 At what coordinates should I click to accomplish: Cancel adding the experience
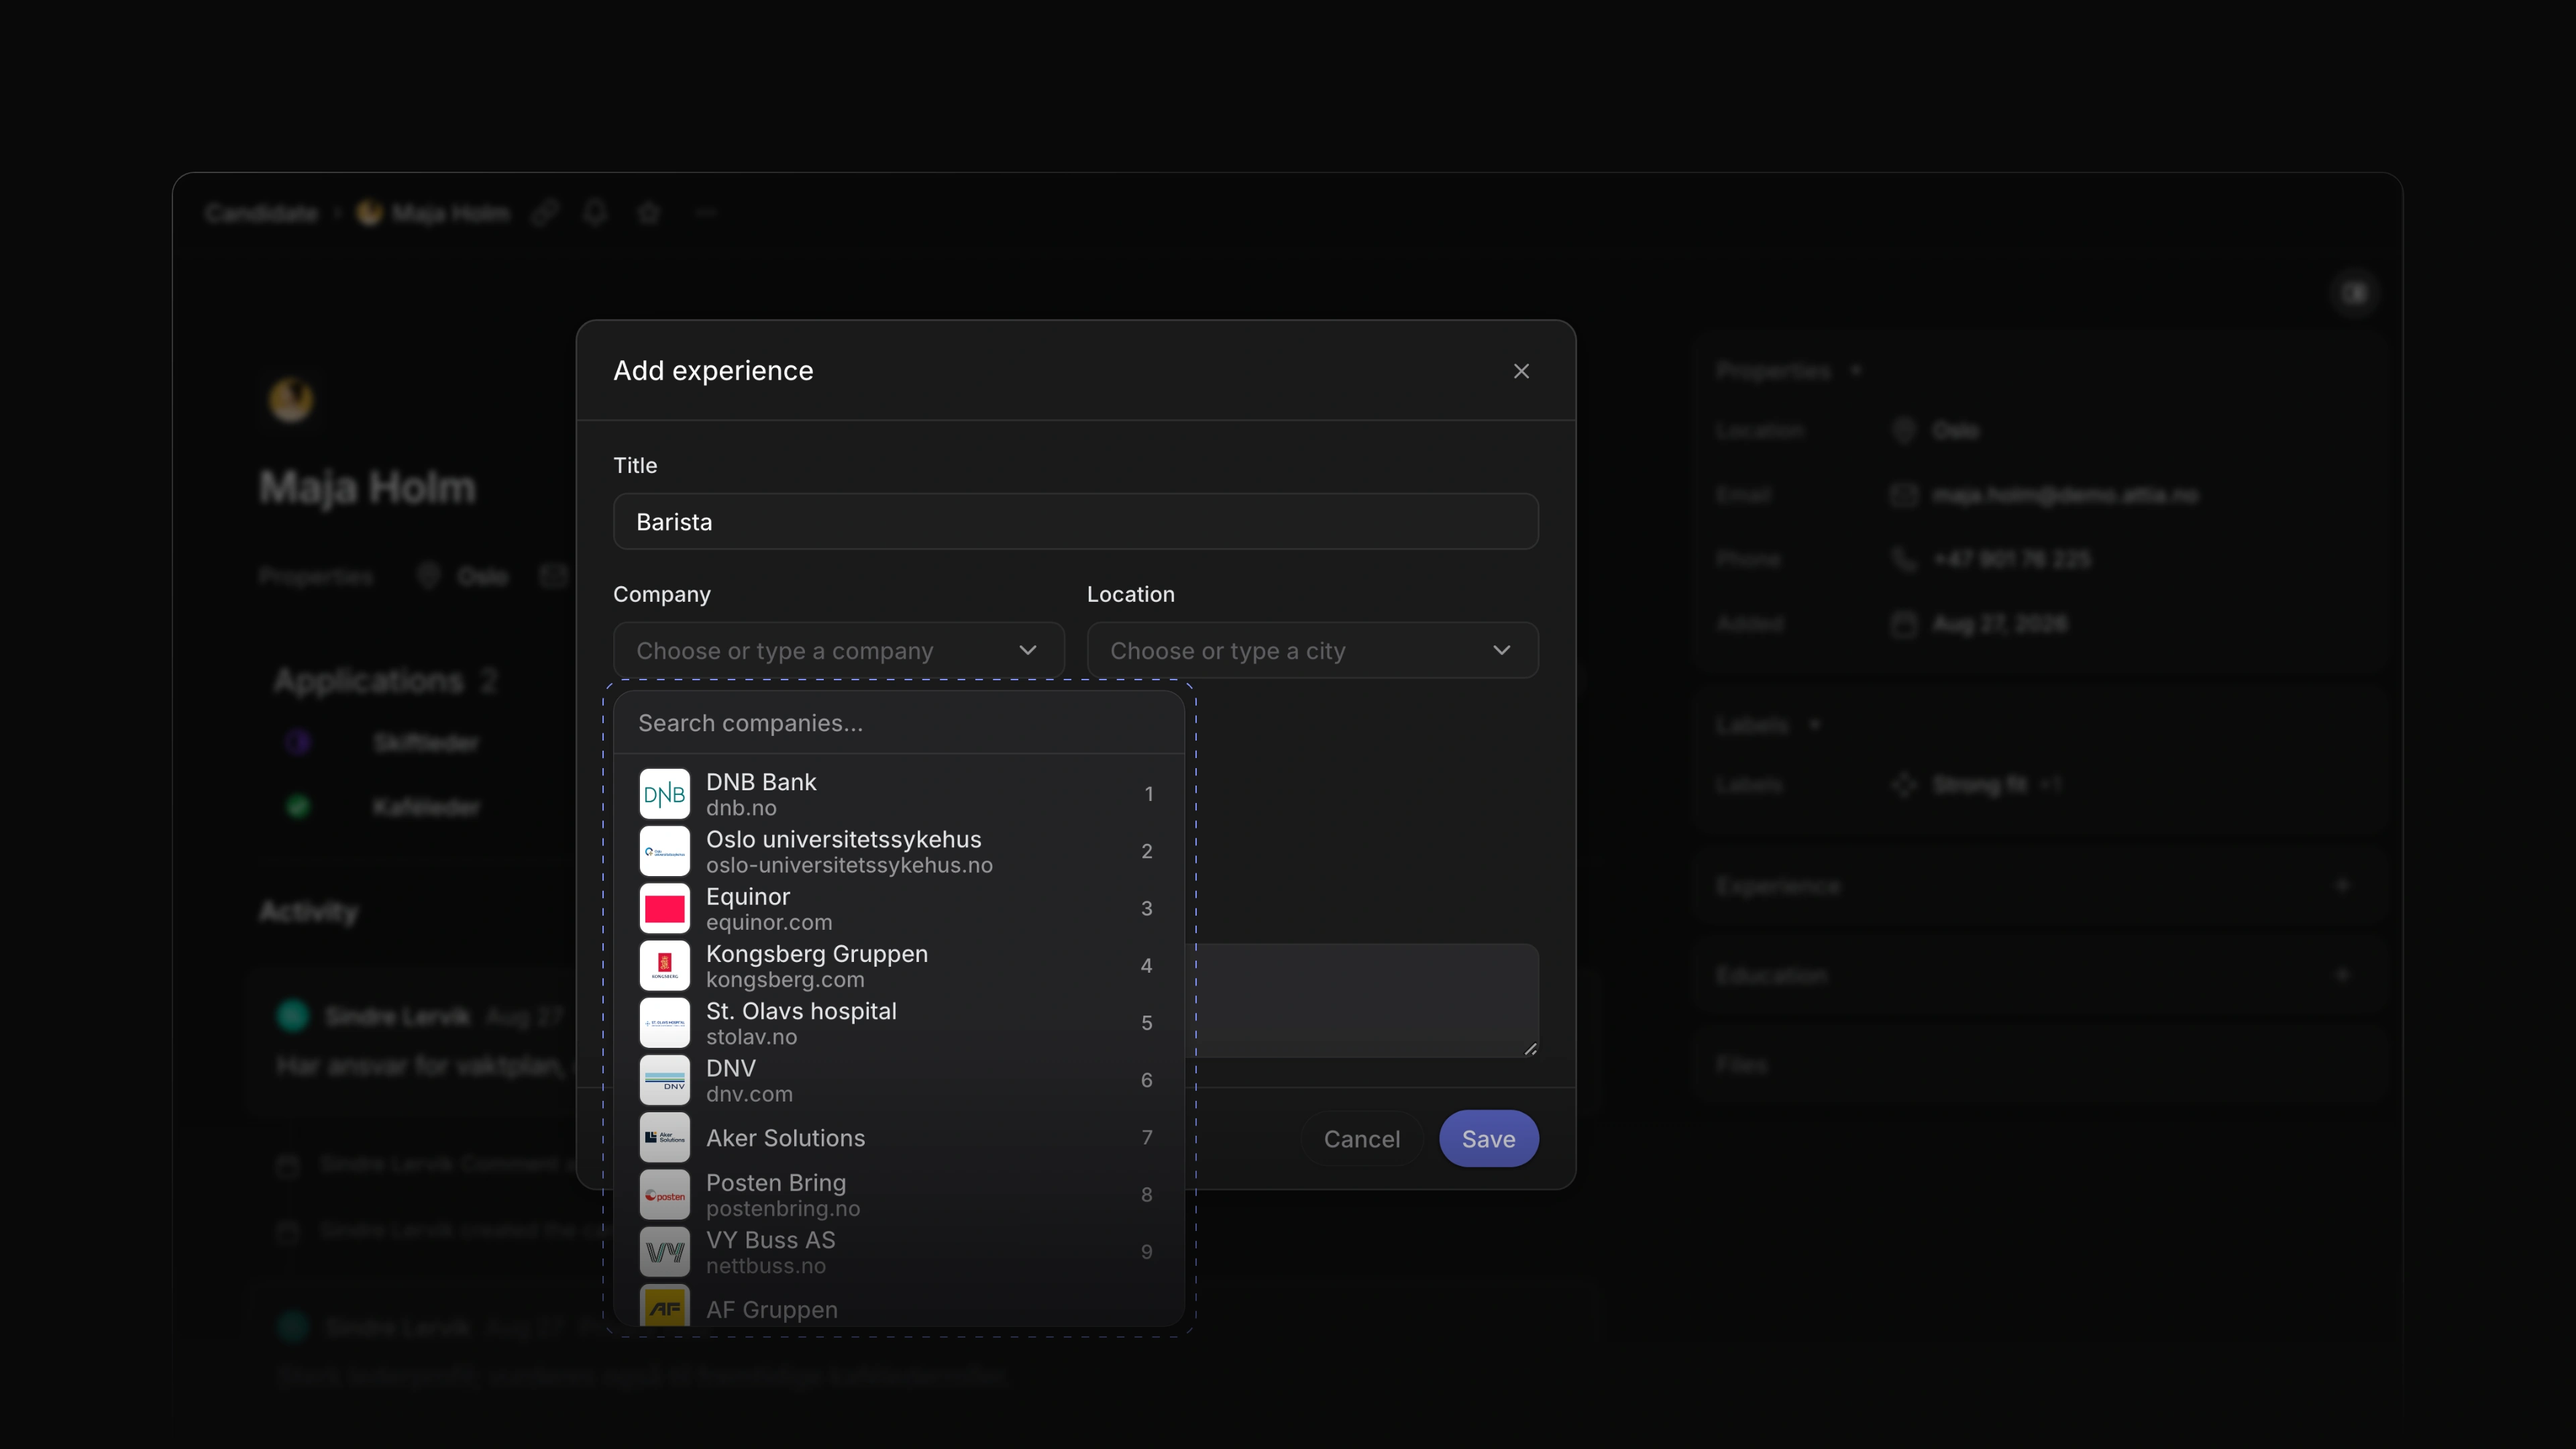pyautogui.click(x=1361, y=1138)
